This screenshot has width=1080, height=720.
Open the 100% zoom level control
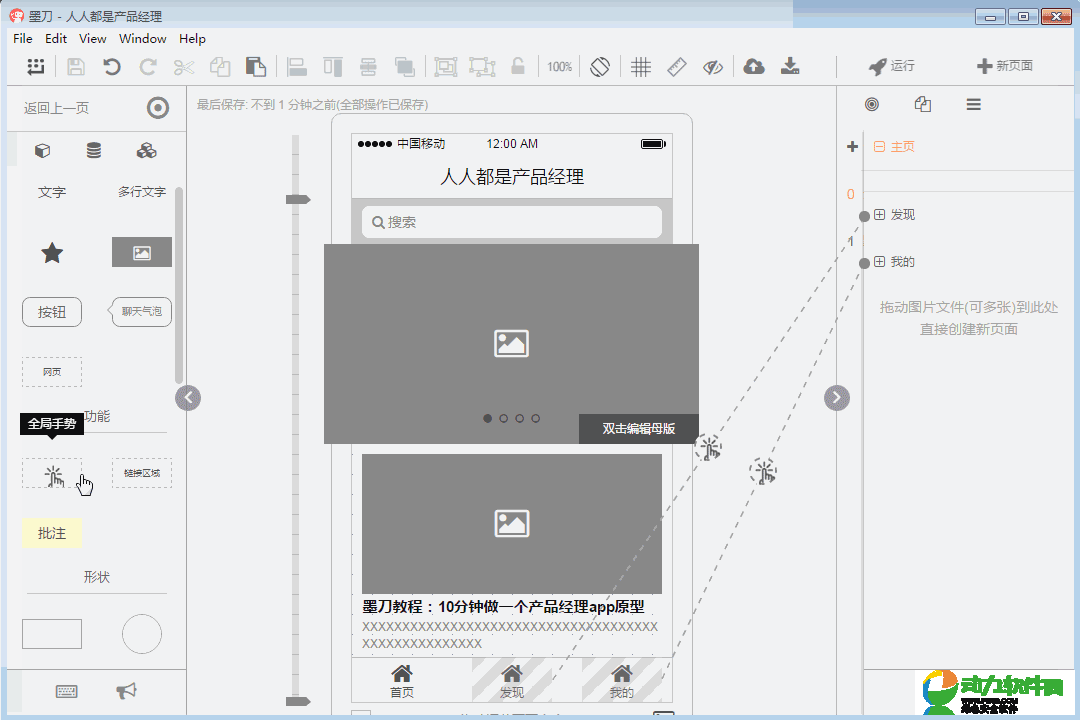coord(559,66)
